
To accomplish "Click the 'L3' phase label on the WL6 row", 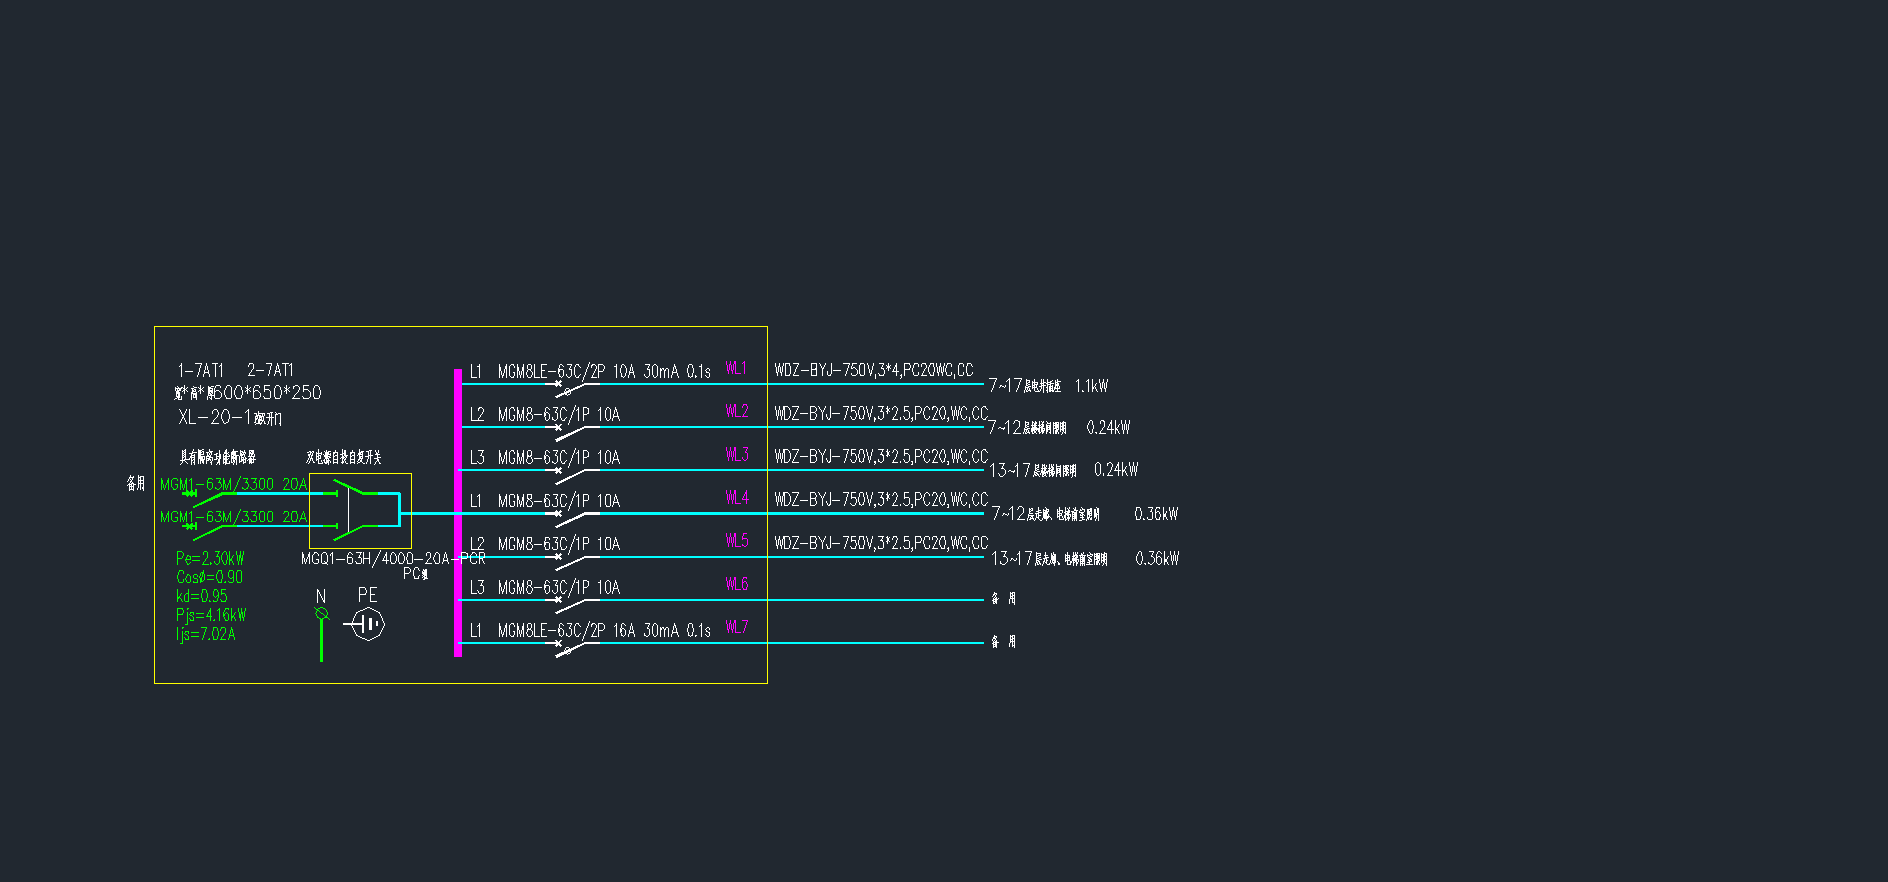I will 477,587.
